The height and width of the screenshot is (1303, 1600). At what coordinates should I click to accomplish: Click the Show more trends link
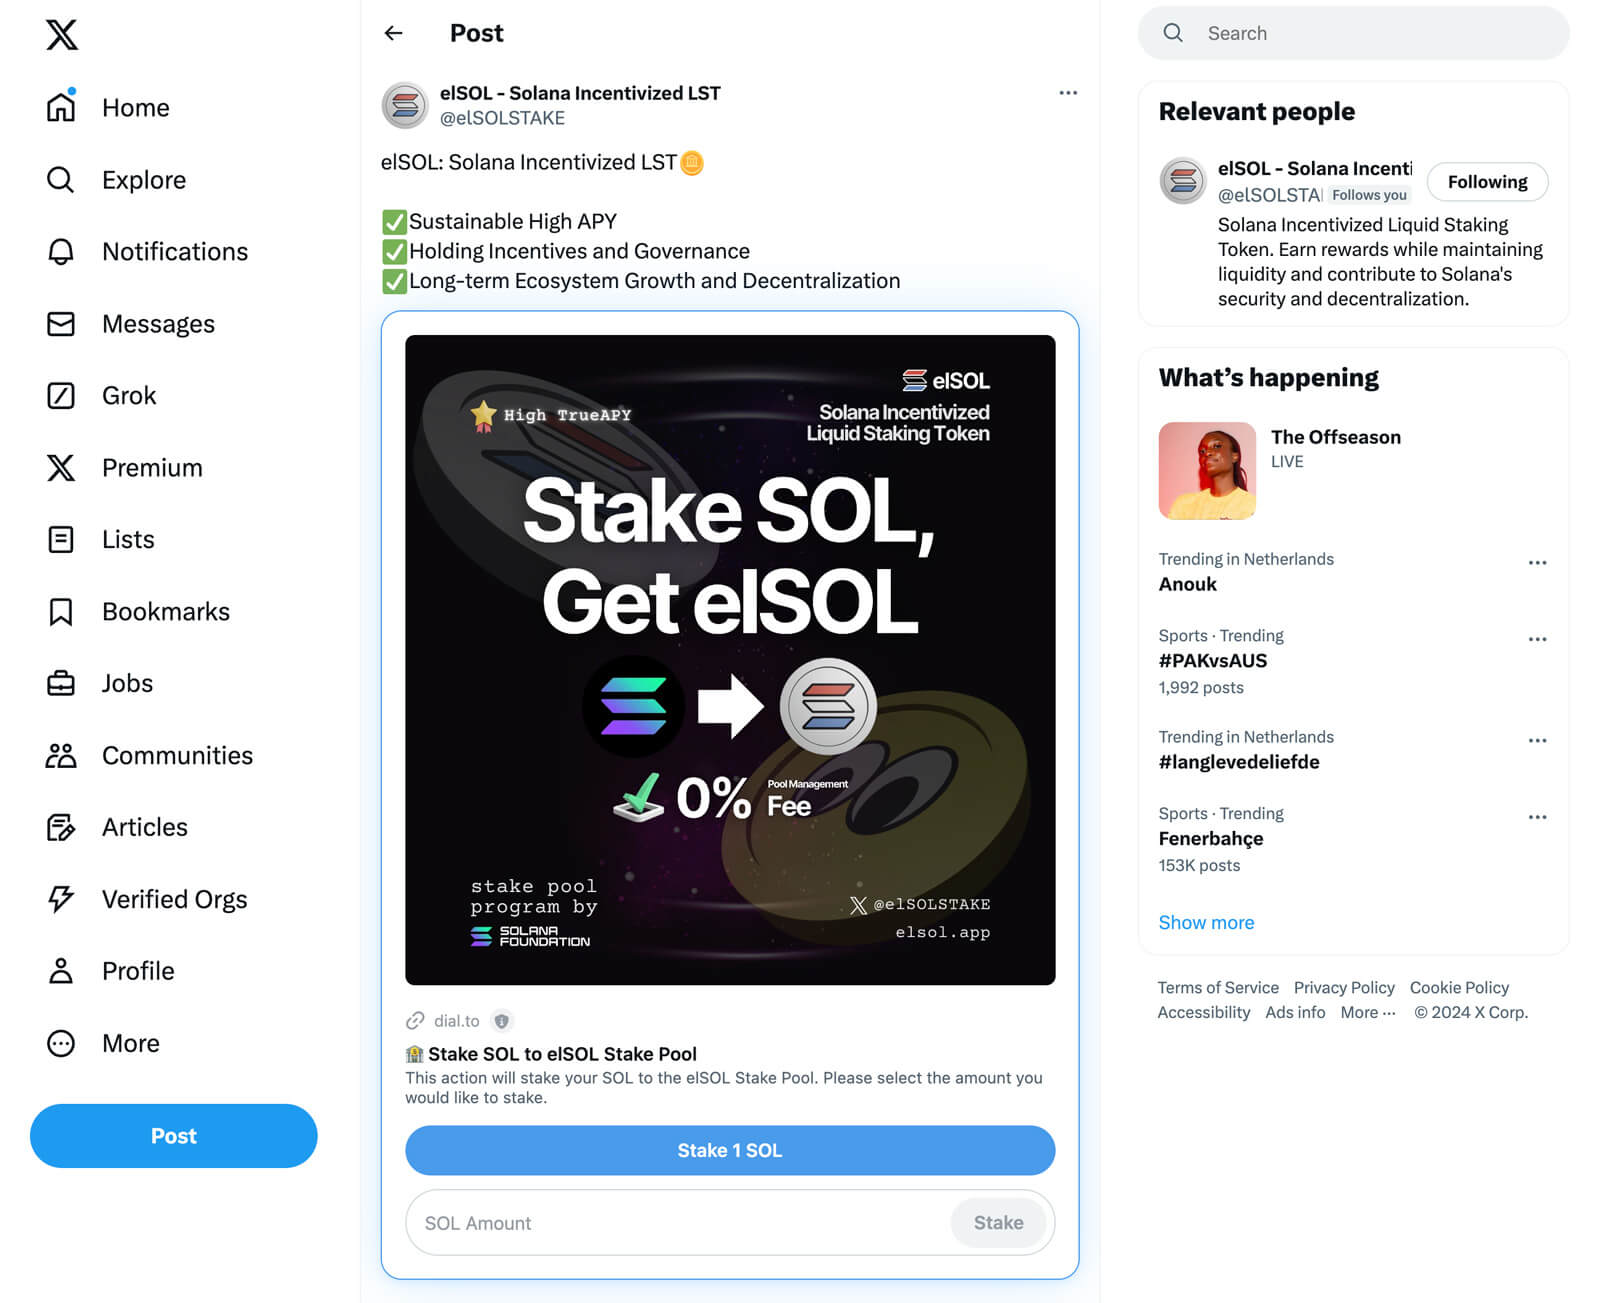coord(1206,922)
